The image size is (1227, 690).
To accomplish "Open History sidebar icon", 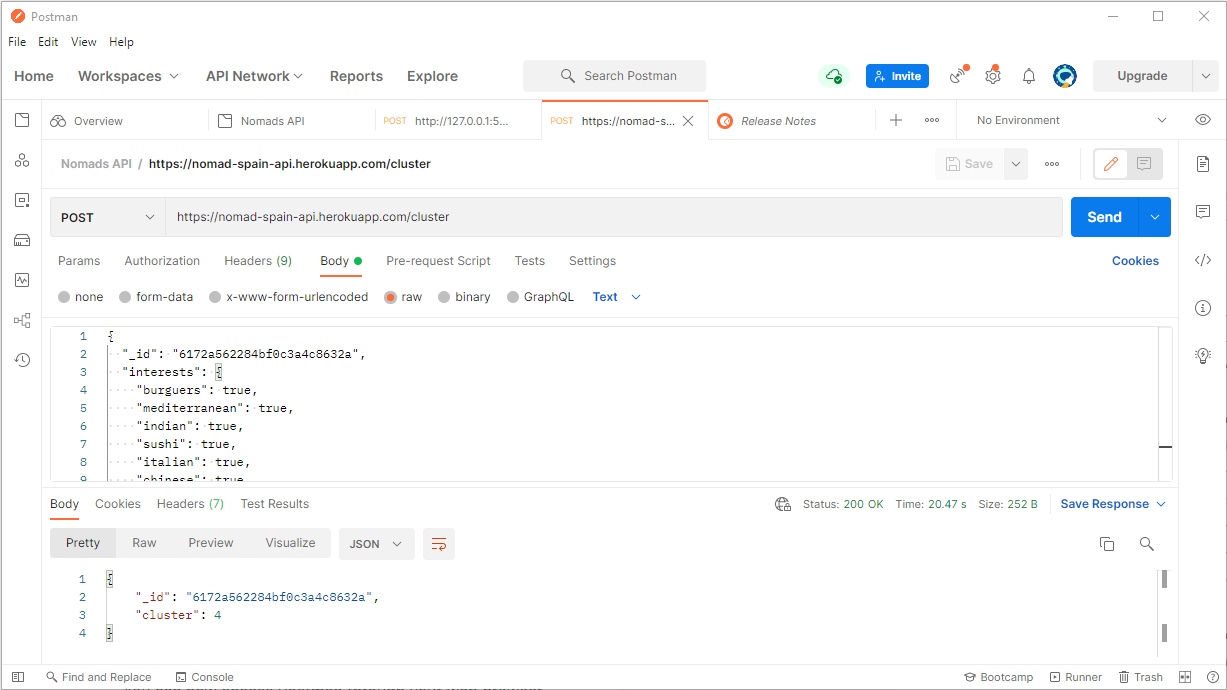I will tap(22, 360).
